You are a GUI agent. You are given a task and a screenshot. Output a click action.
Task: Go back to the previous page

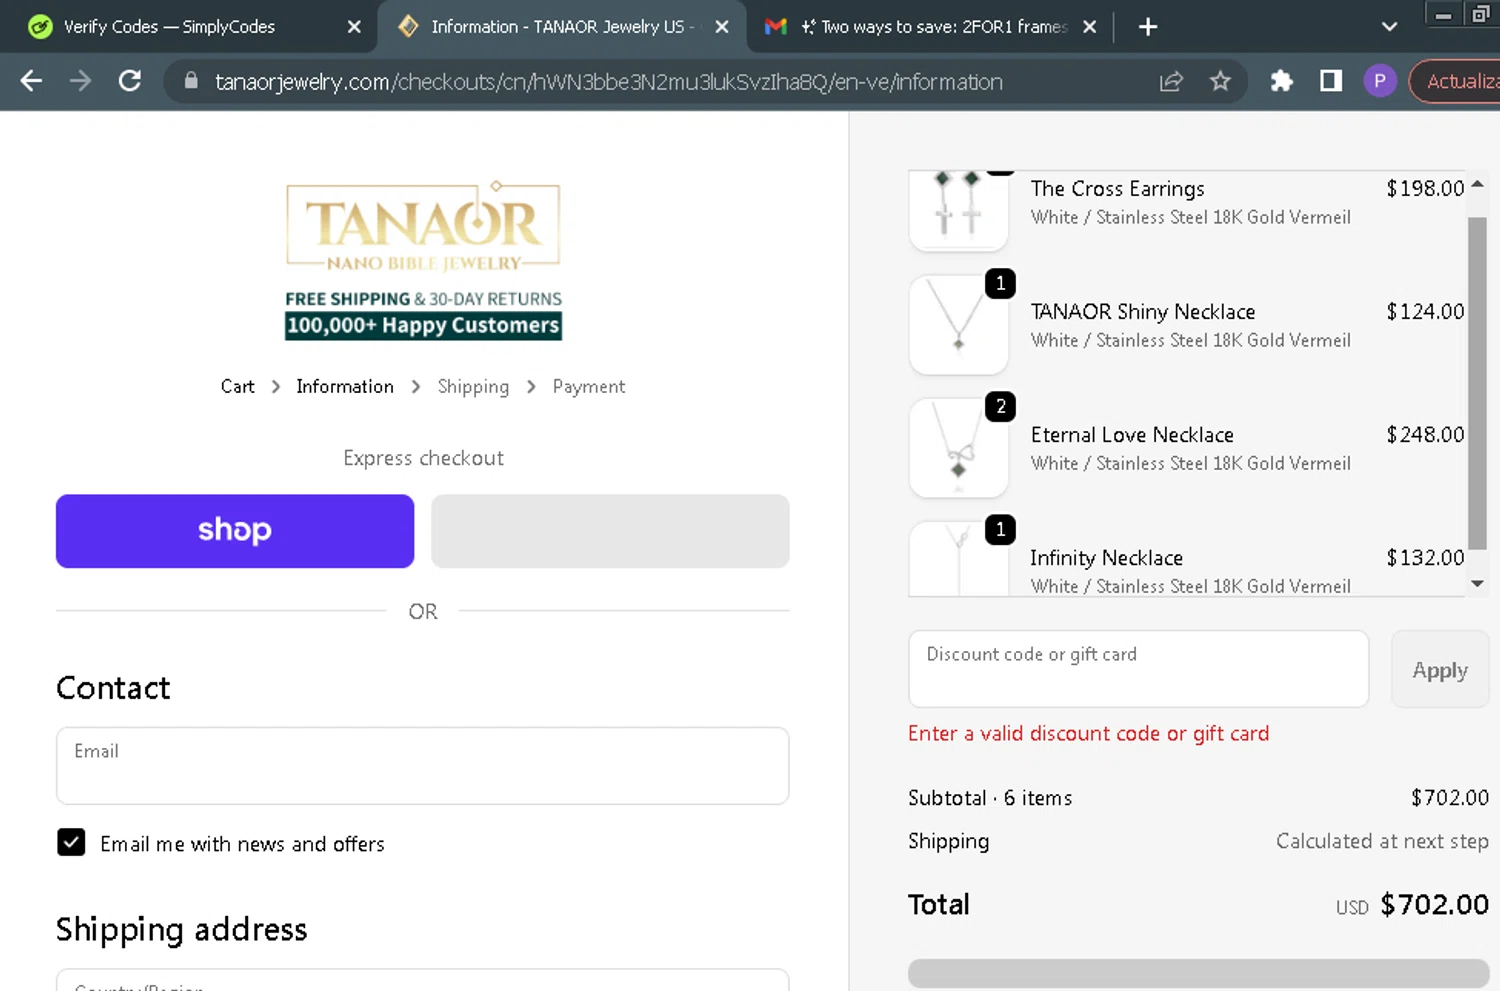[31, 82]
